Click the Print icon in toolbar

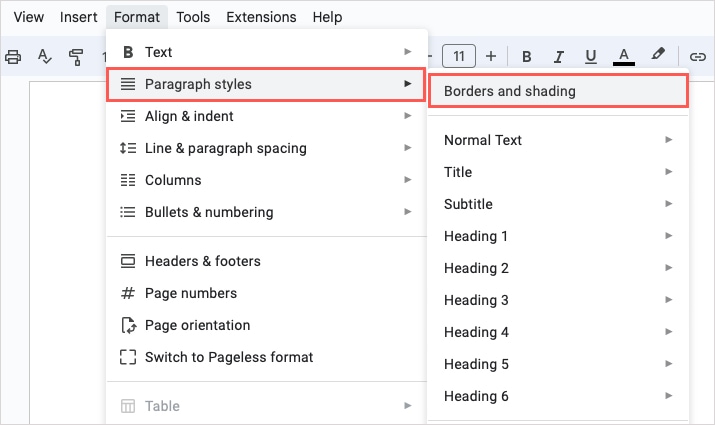pos(13,56)
